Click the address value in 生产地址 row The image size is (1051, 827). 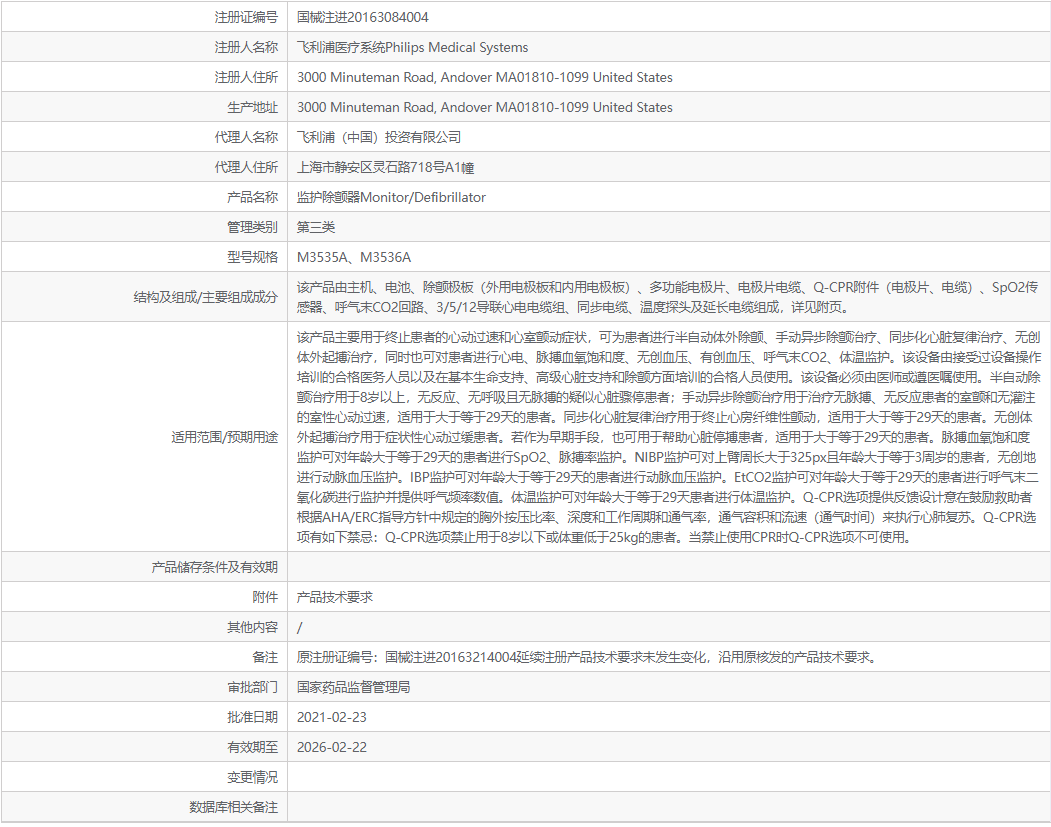[485, 107]
